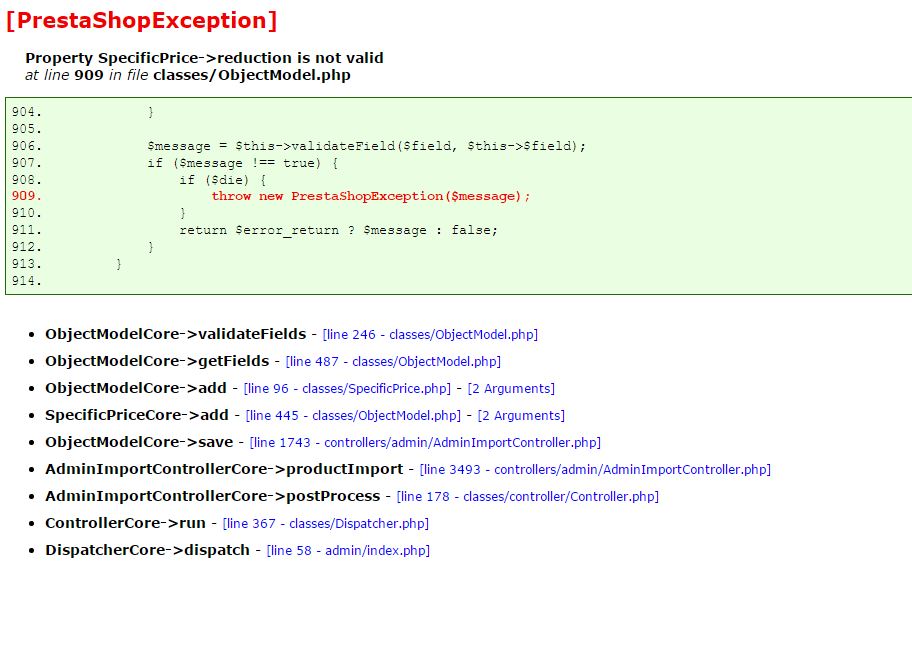
Task: Click the PrestaShopException heading
Action: [141, 20]
